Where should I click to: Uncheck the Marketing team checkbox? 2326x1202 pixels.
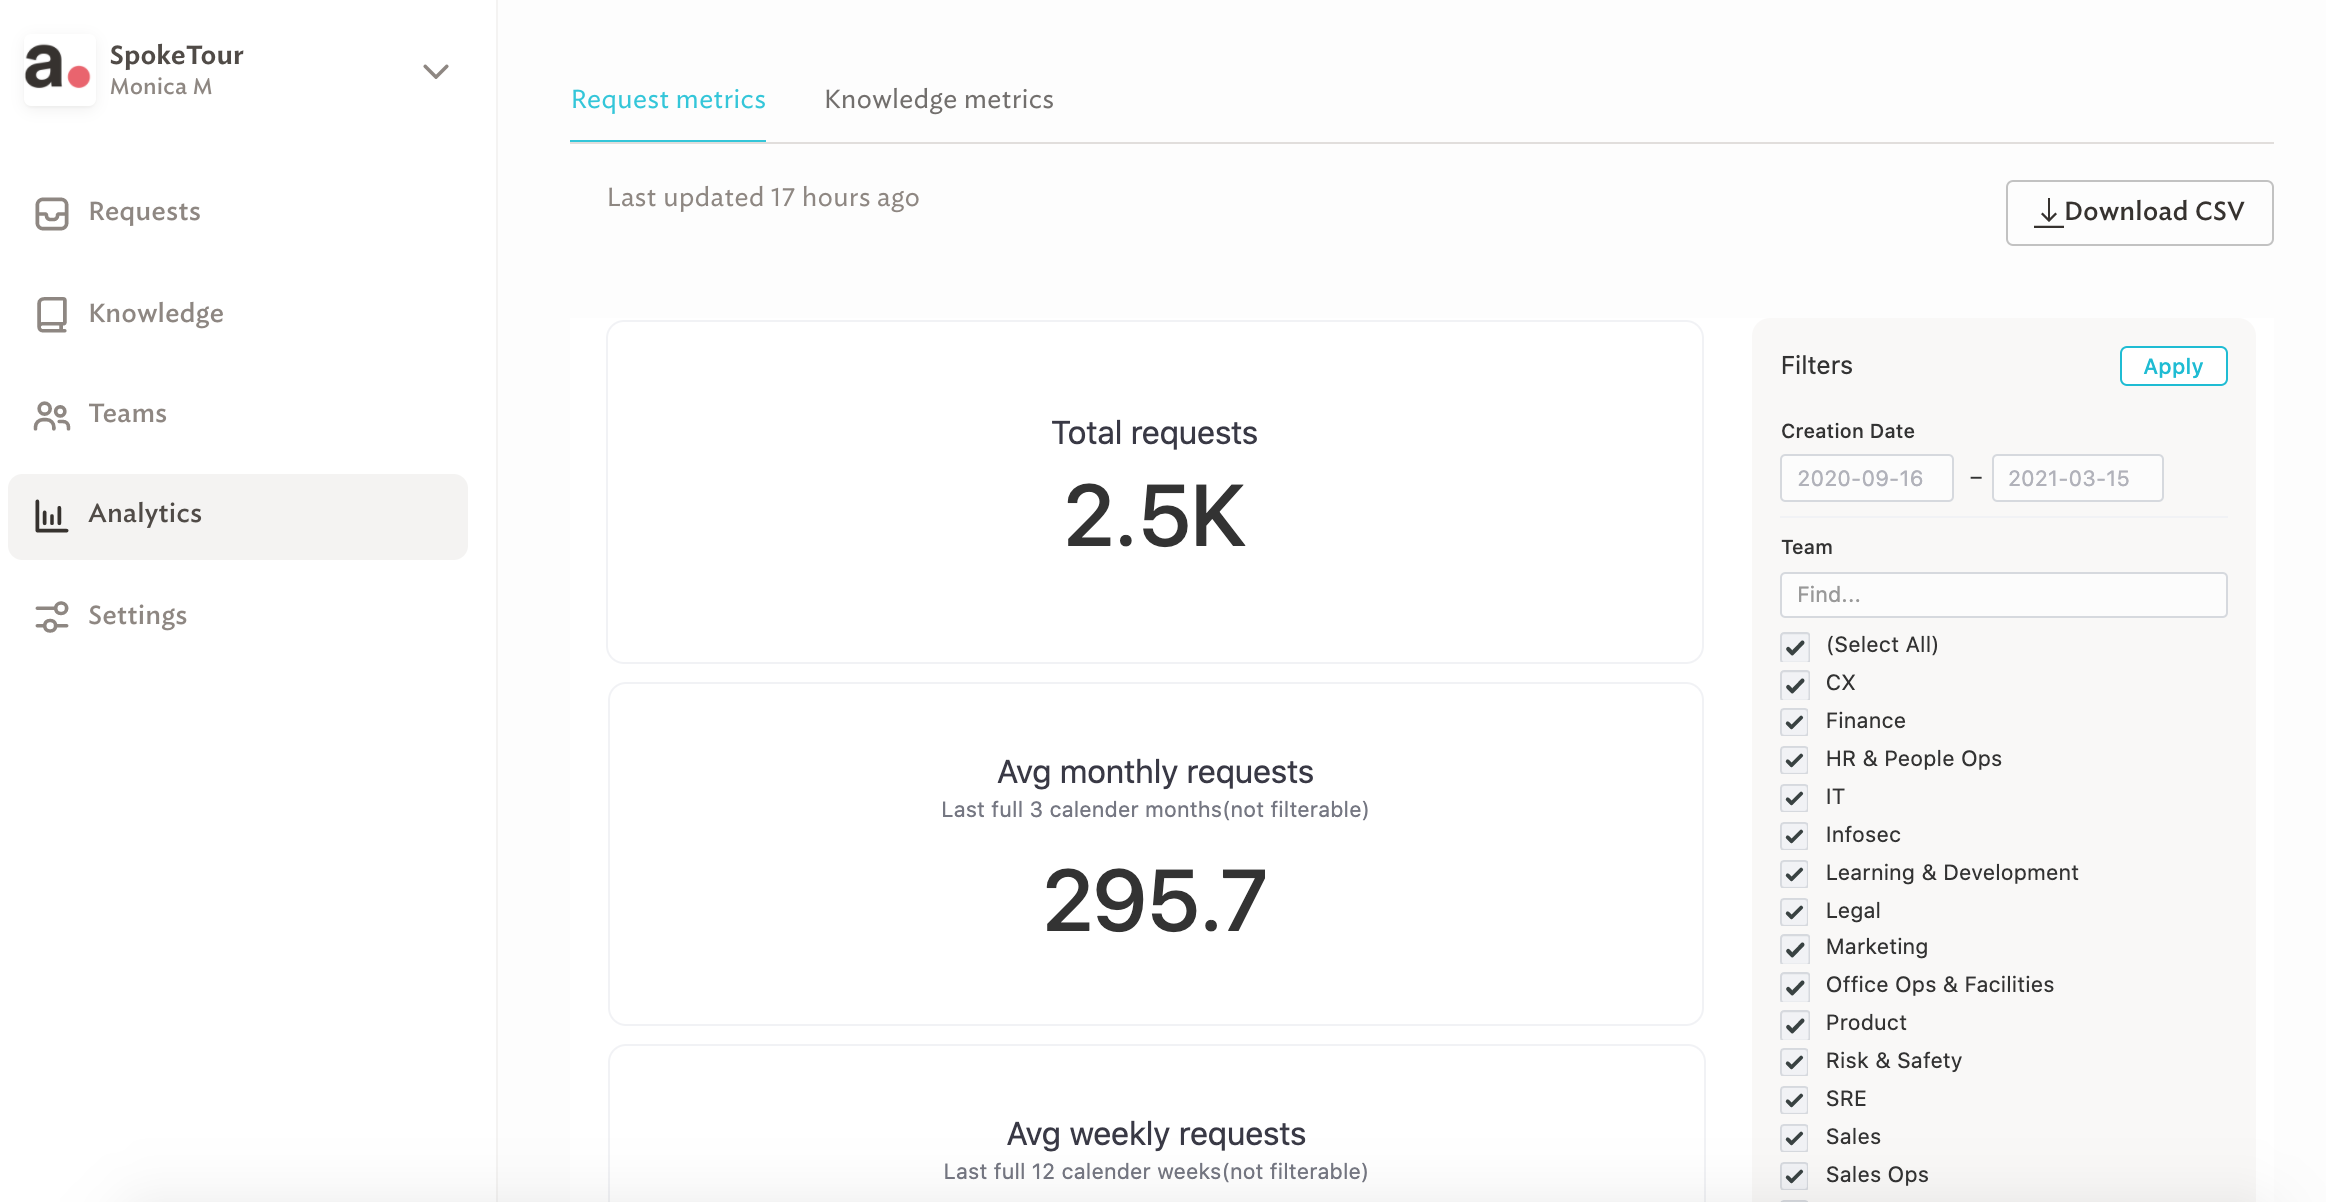(x=1795, y=948)
